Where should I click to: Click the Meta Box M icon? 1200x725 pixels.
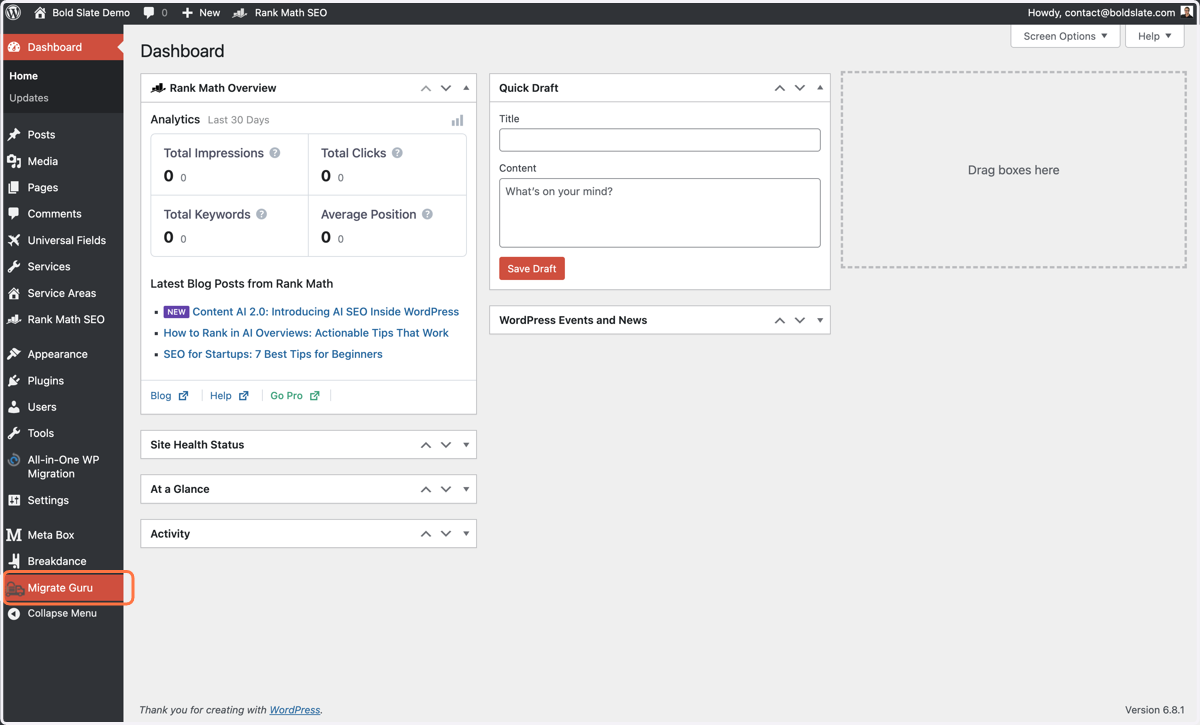click(x=14, y=535)
